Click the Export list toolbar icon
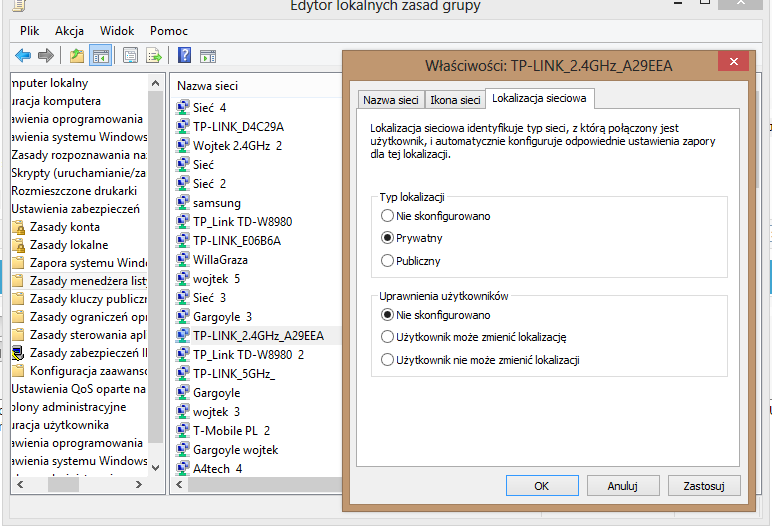The height and width of the screenshot is (527, 772). coord(154,55)
